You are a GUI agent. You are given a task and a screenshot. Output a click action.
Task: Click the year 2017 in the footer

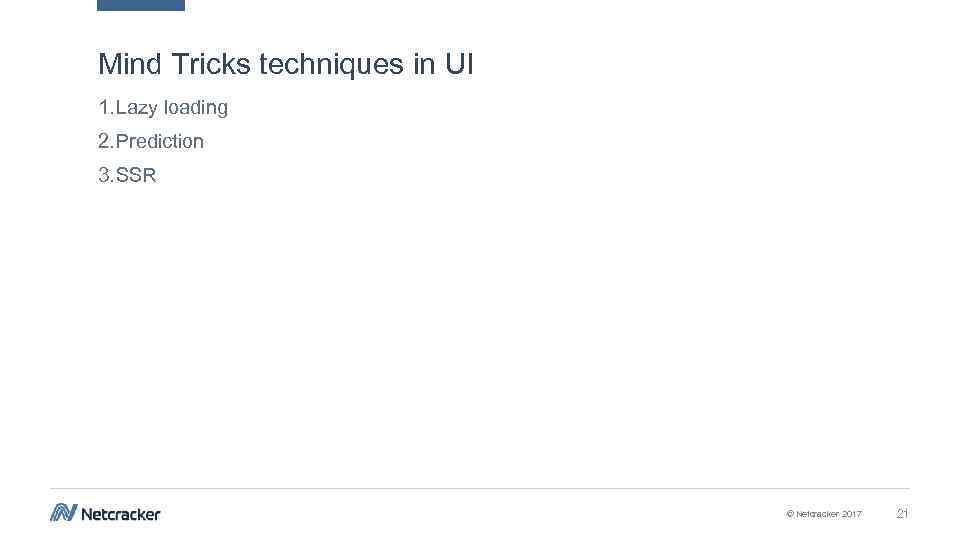[851, 514]
